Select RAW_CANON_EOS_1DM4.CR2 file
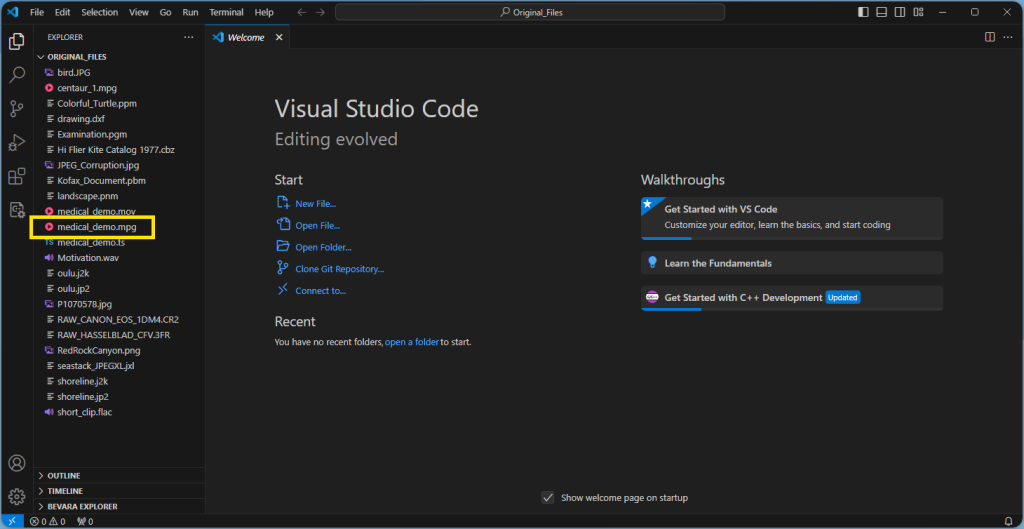Screen dimensions: 1024x529 tap(120, 319)
